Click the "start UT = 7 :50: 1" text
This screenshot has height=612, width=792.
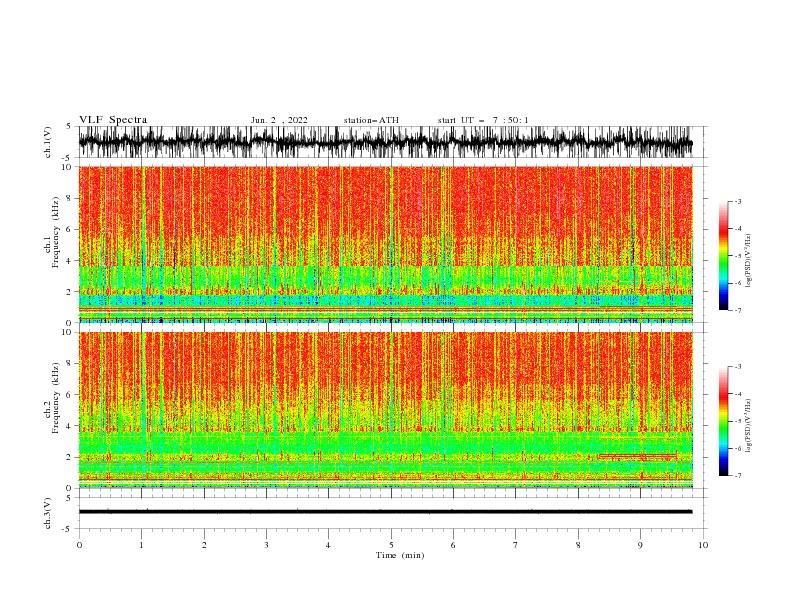483,120
